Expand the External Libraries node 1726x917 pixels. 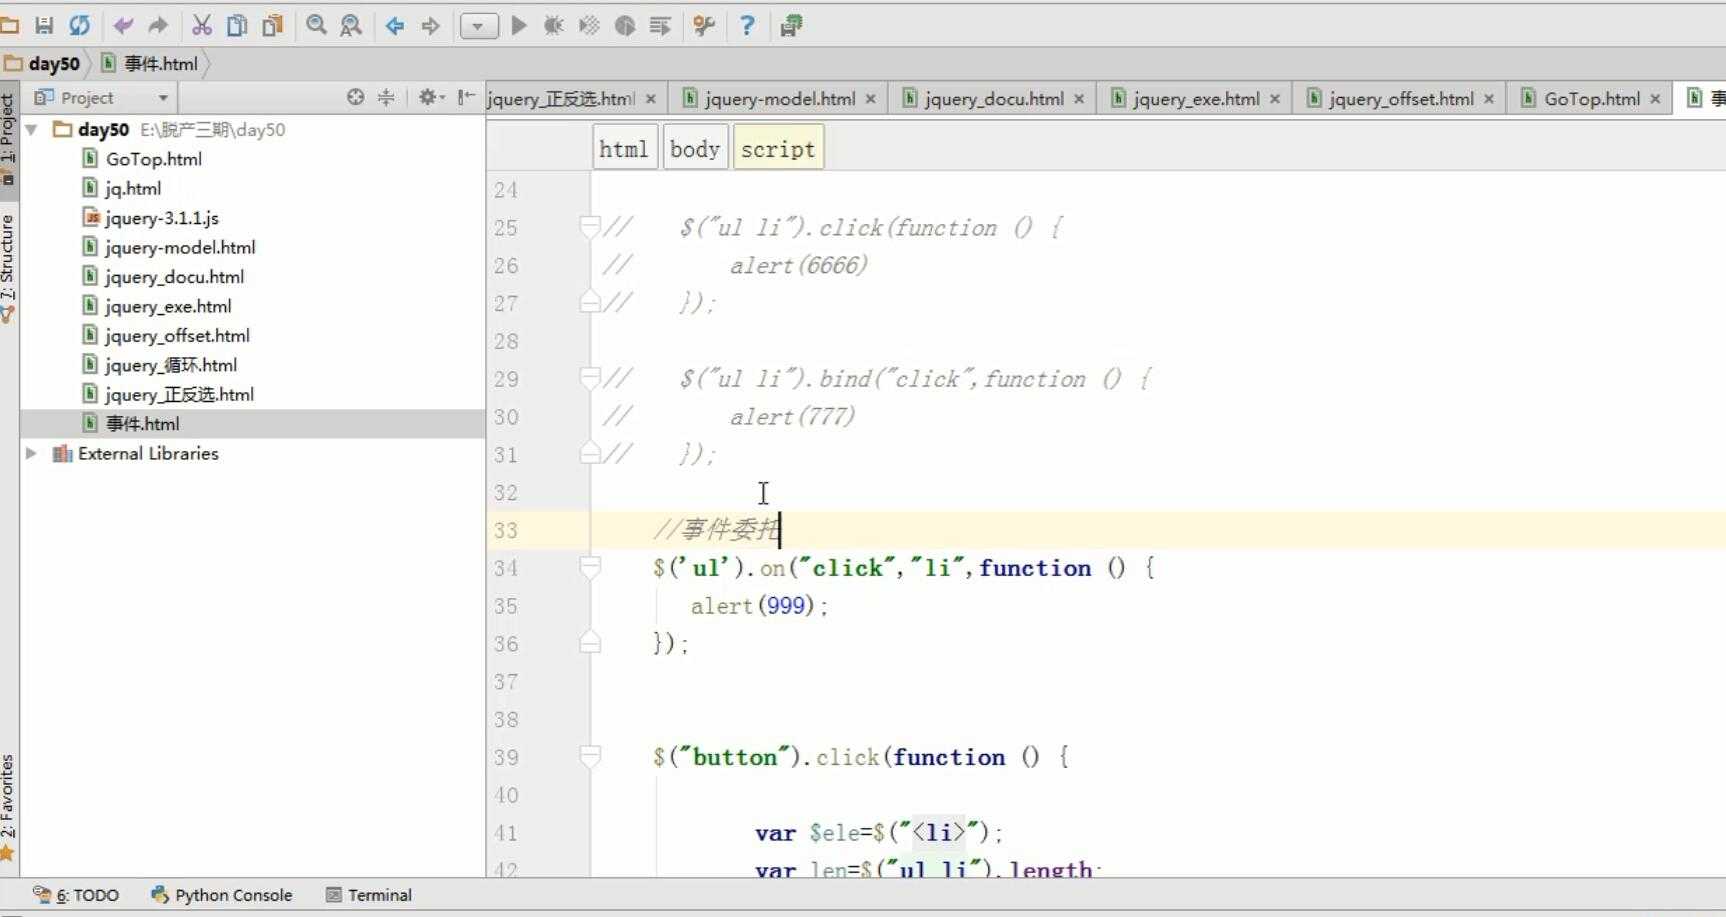tap(31, 453)
